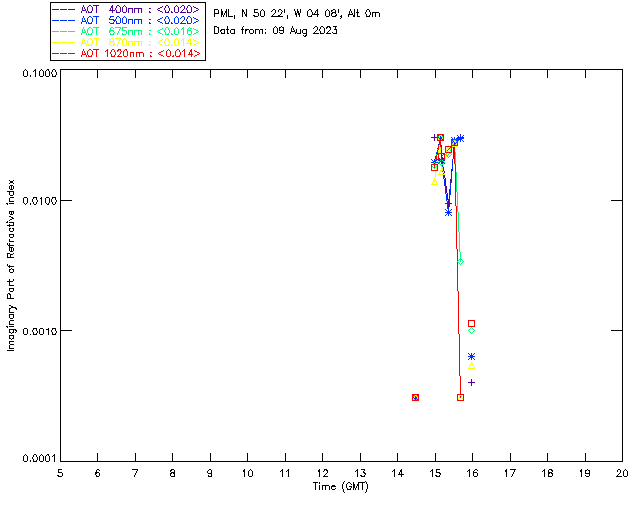Click the yellow triangle marker at time 16

471,366
